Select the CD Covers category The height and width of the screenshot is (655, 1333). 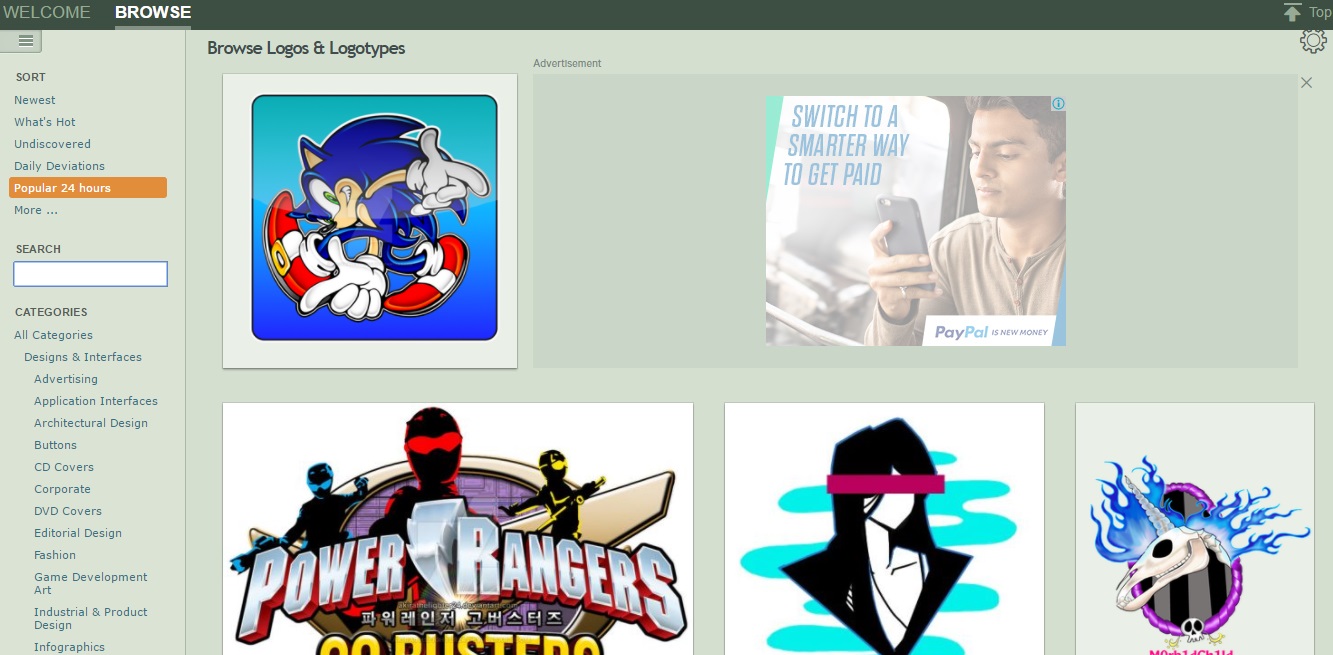(64, 467)
